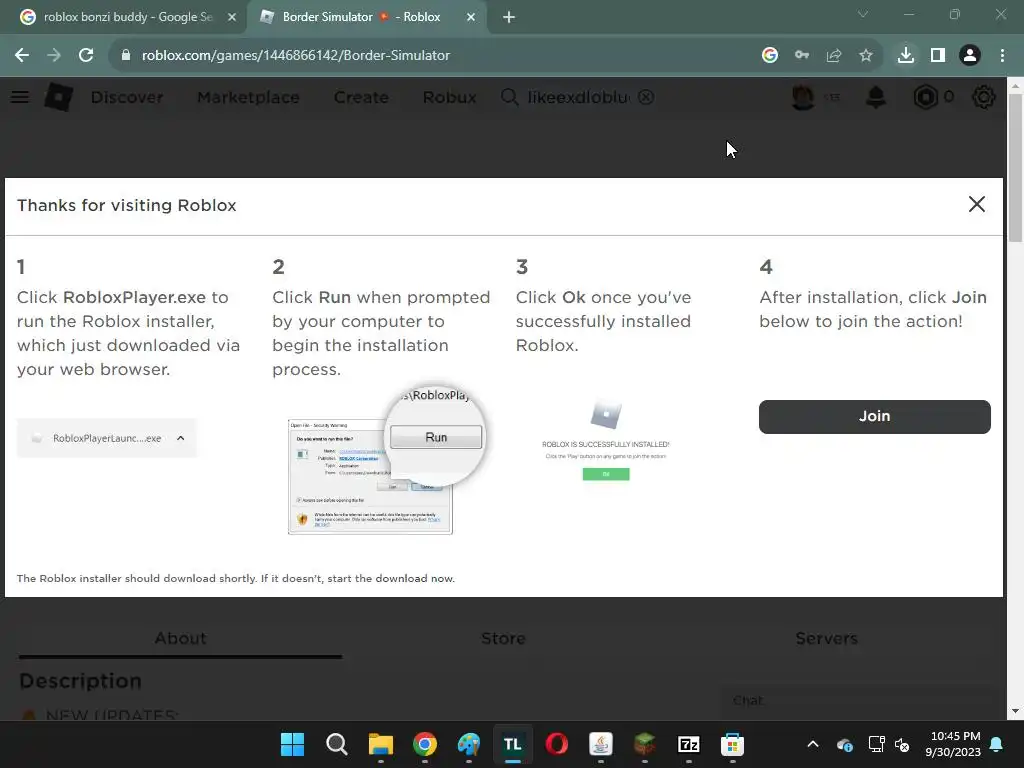Bookmark this page with the star icon
Screen dimensions: 1024x768
(866, 56)
